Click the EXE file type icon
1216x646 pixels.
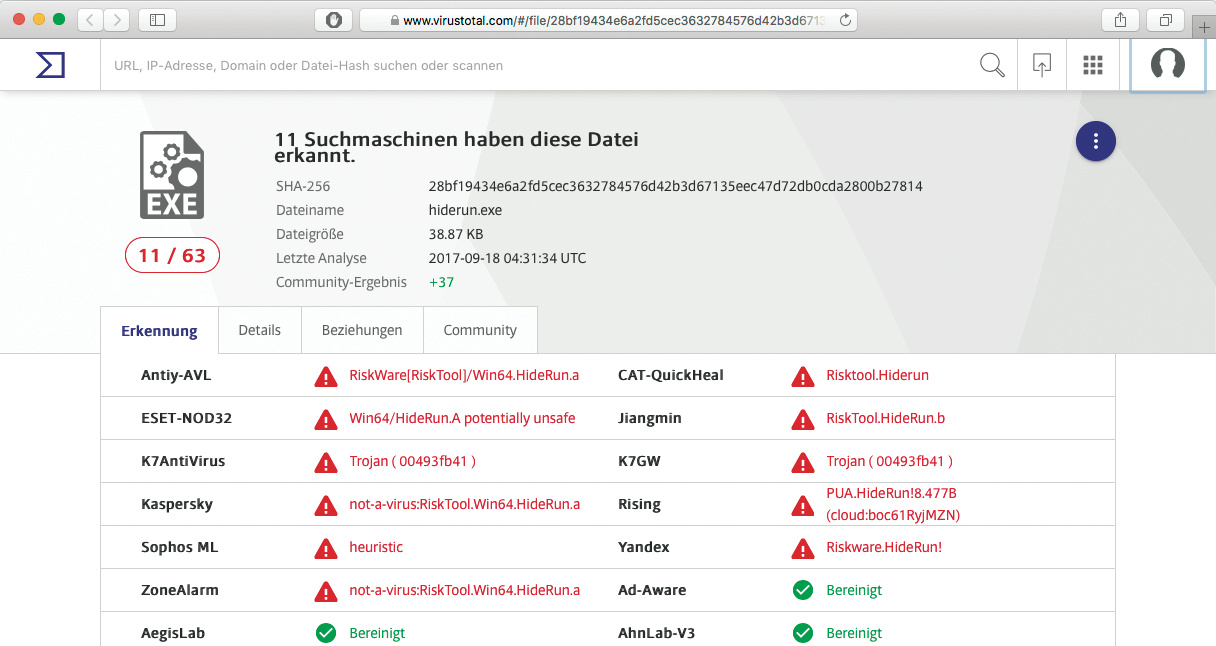click(x=172, y=177)
